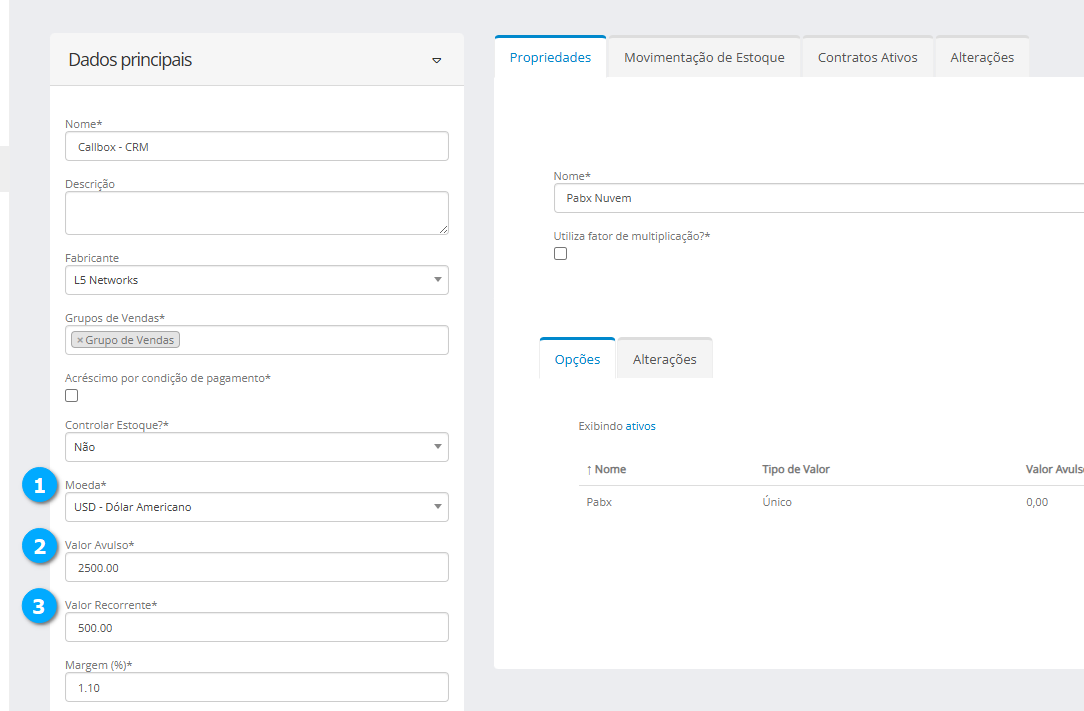Focus the Margem (%) input field
The width and height of the screenshot is (1084, 711).
click(x=256, y=688)
